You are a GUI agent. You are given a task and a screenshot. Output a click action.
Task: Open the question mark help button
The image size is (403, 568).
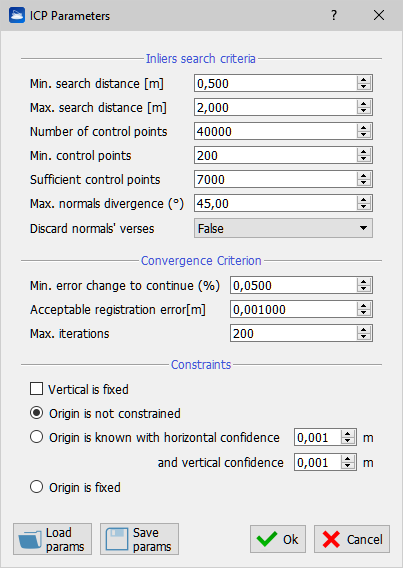[x=334, y=15]
